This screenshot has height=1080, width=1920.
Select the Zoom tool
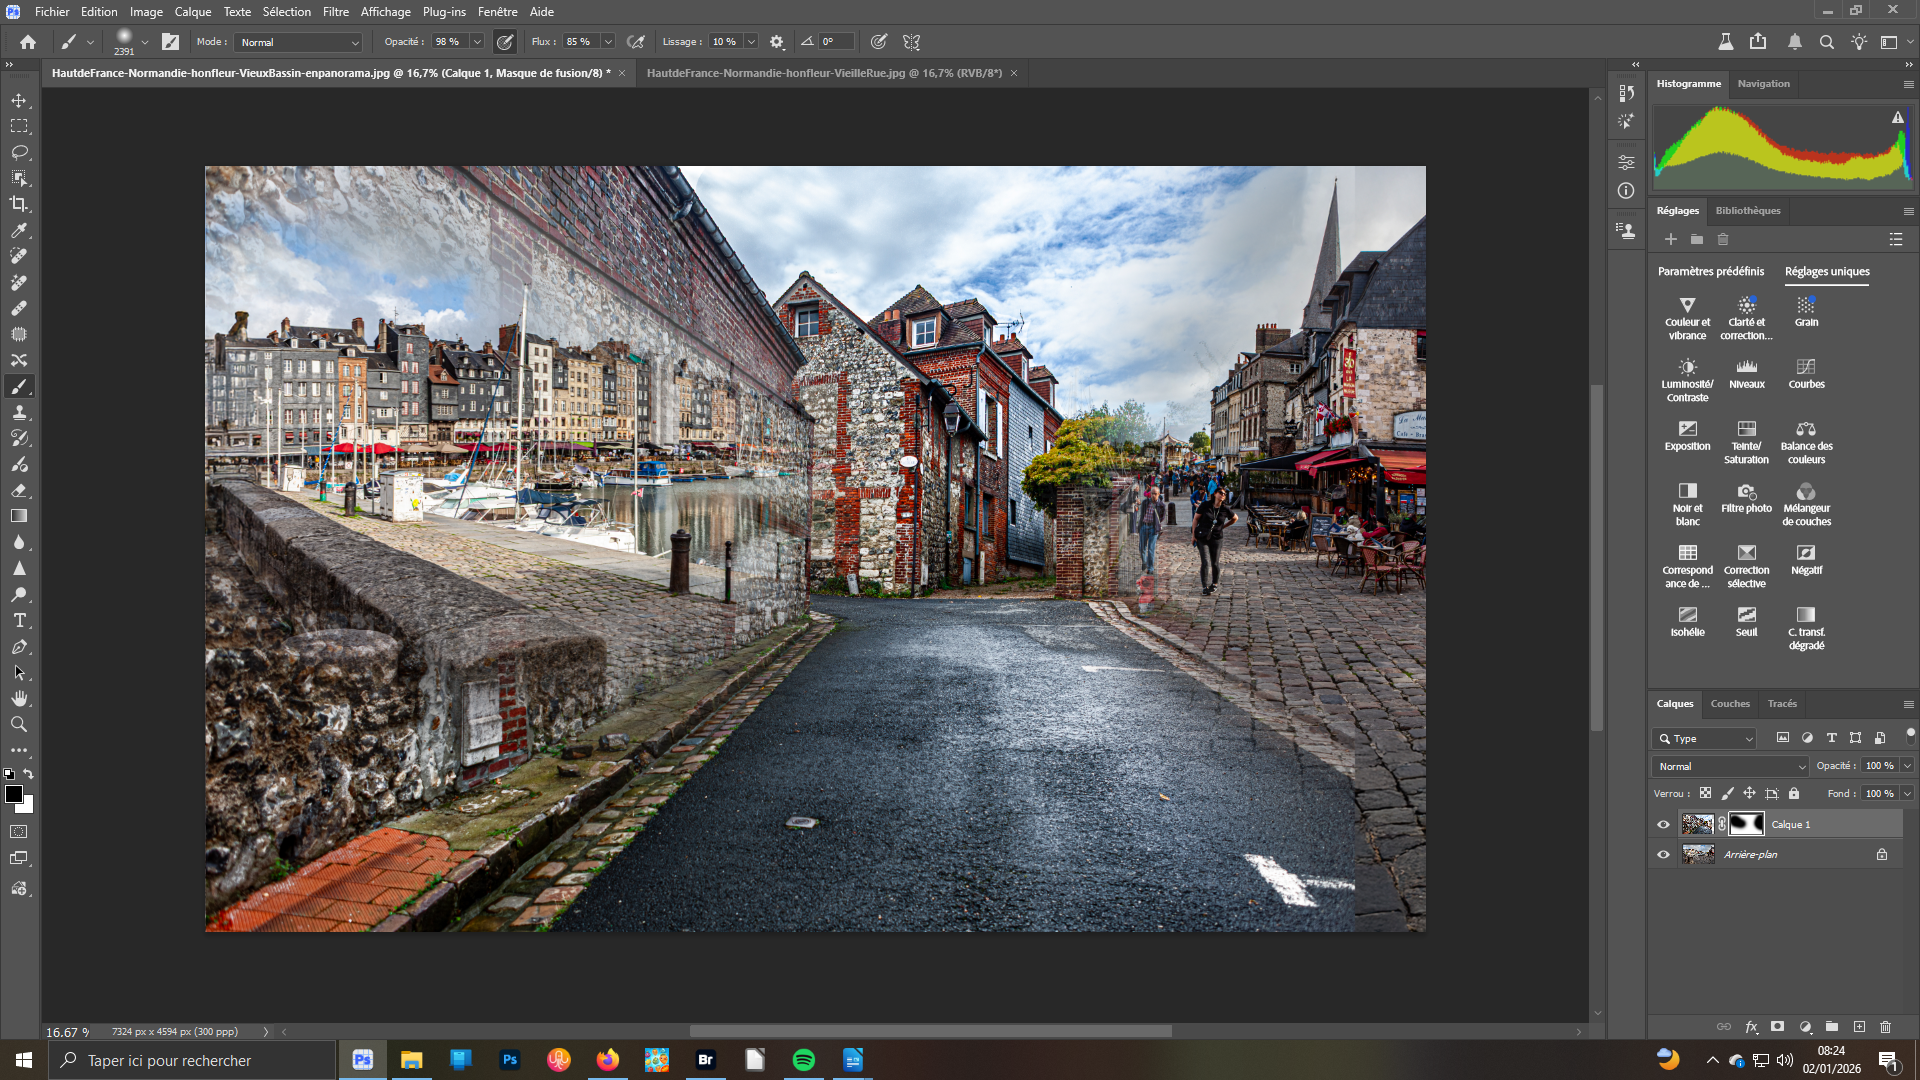[19, 724]
